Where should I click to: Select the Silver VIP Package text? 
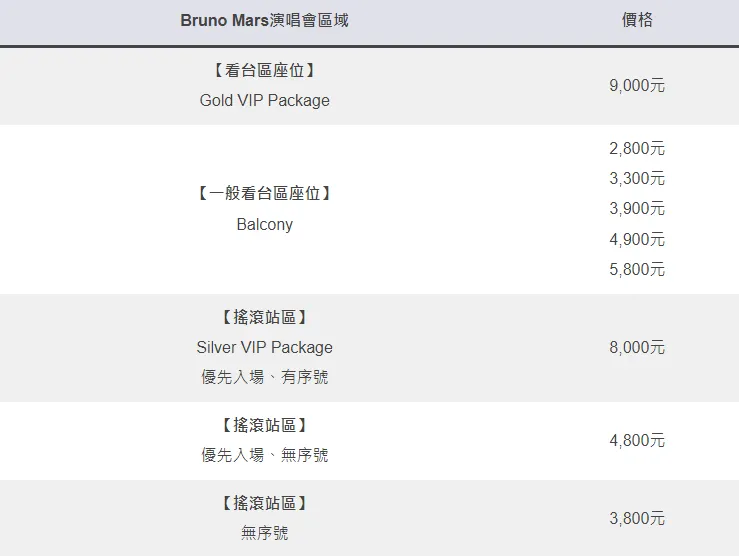tap(264, 347)
